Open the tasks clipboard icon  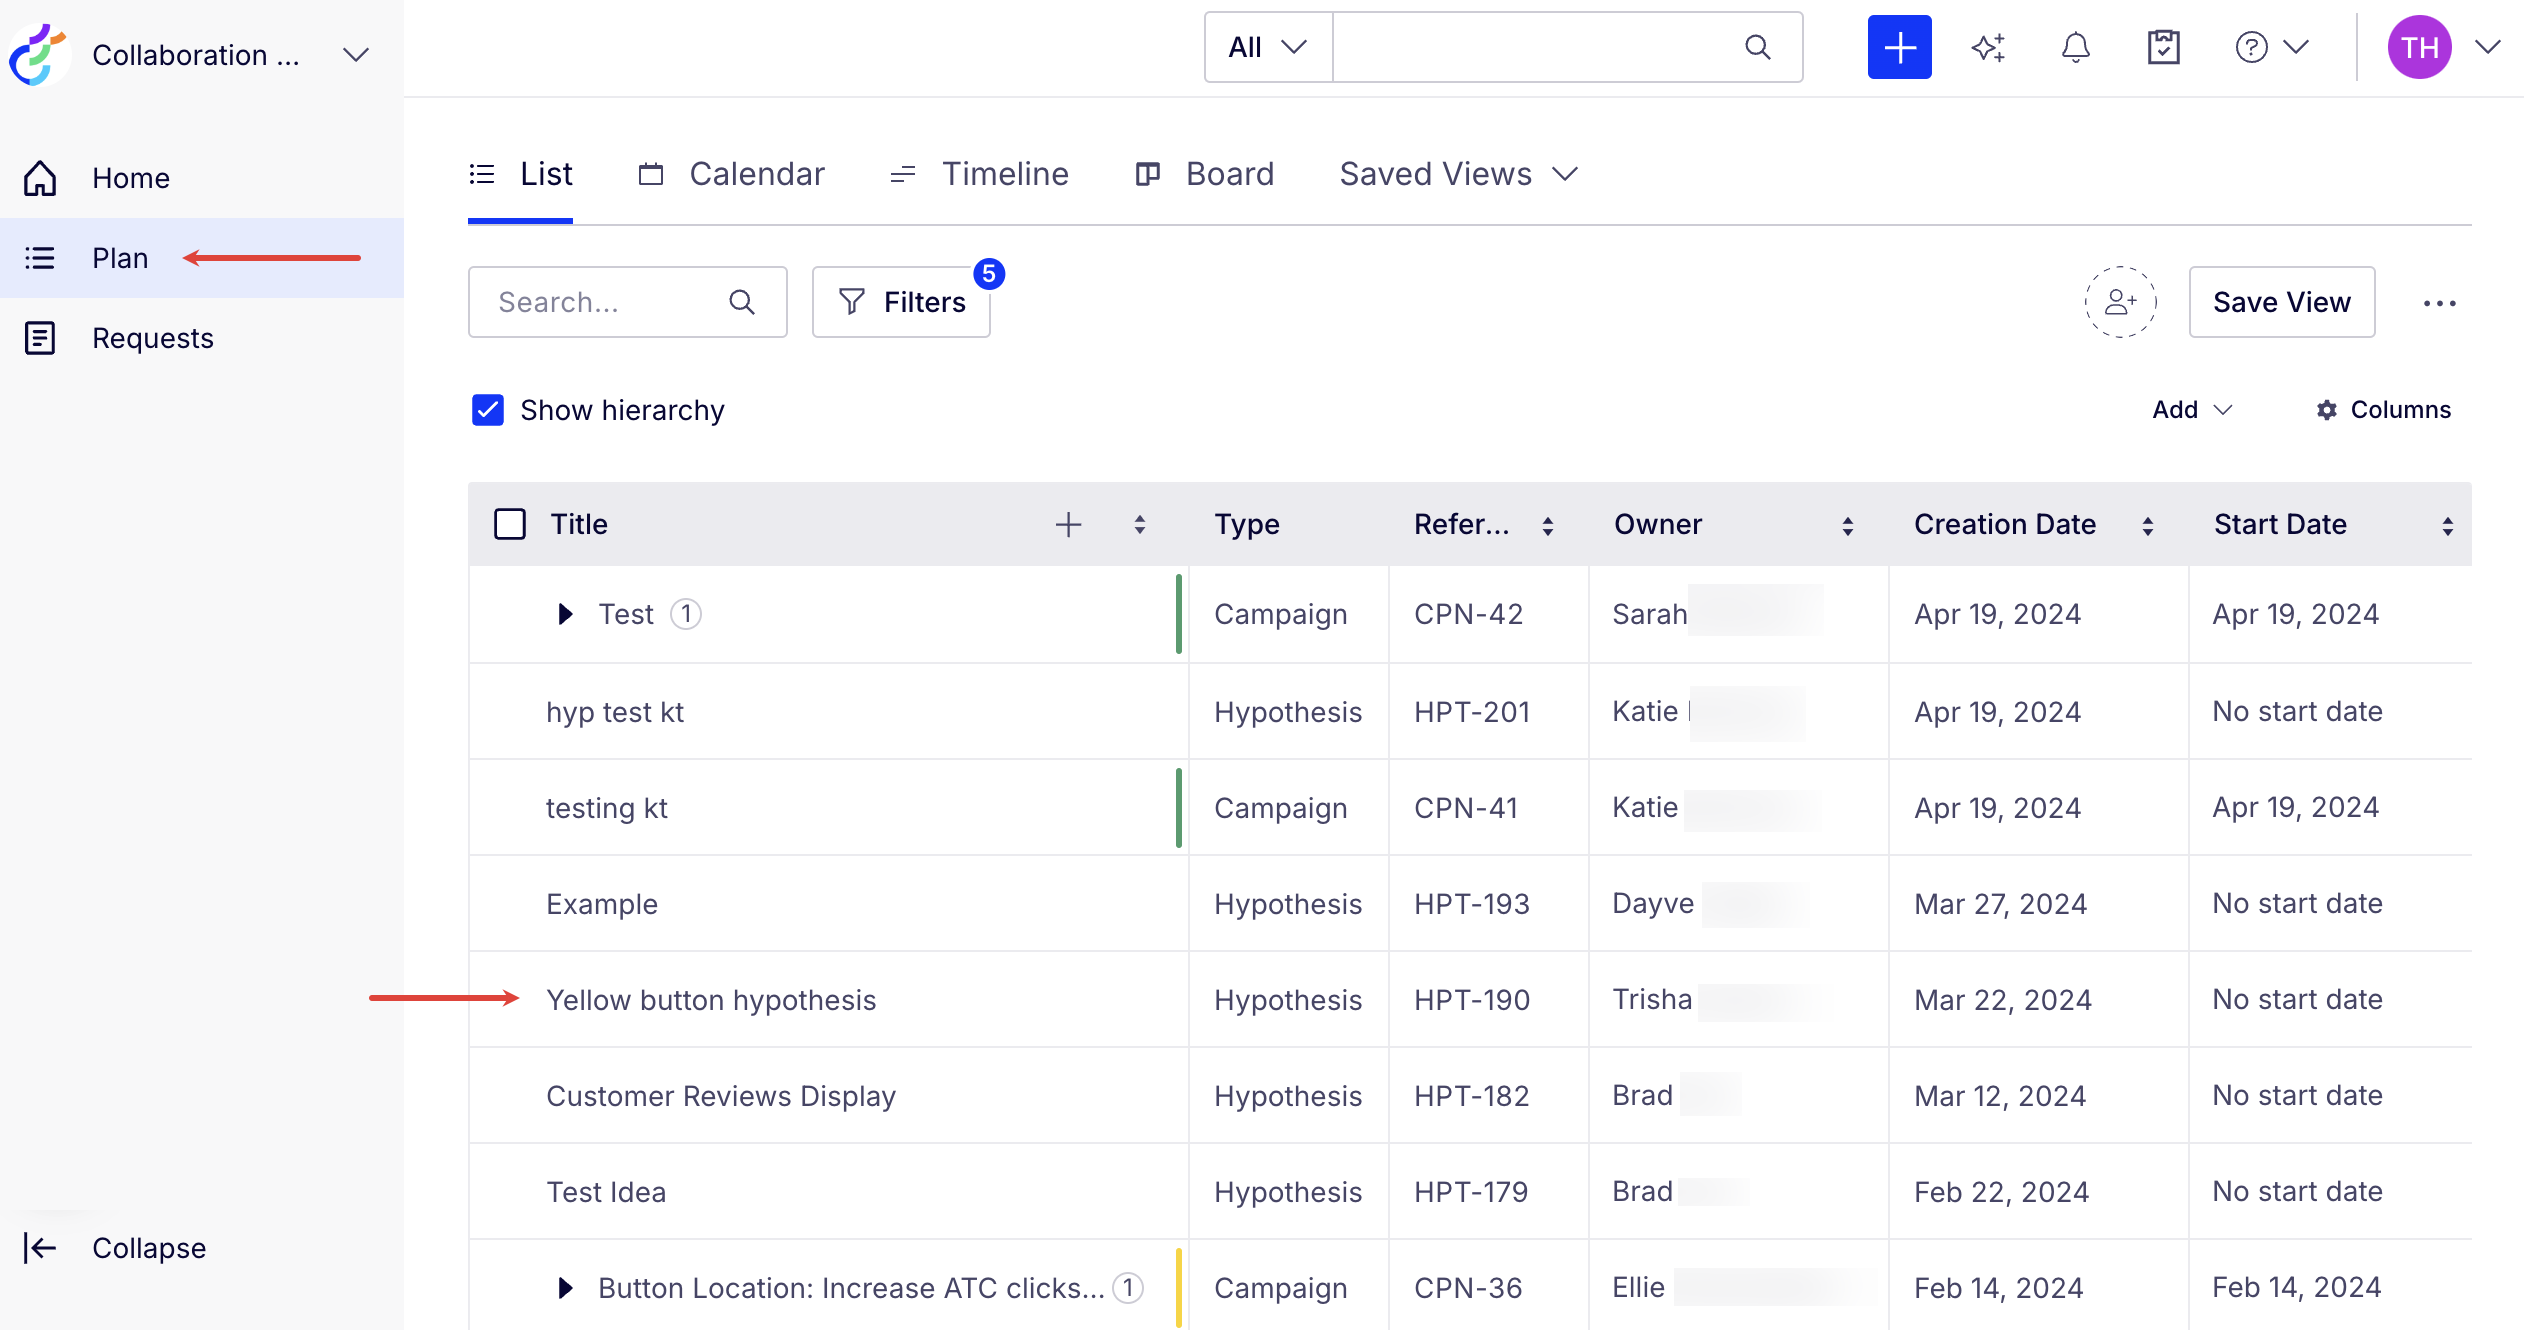click(x=2164, y=47)
